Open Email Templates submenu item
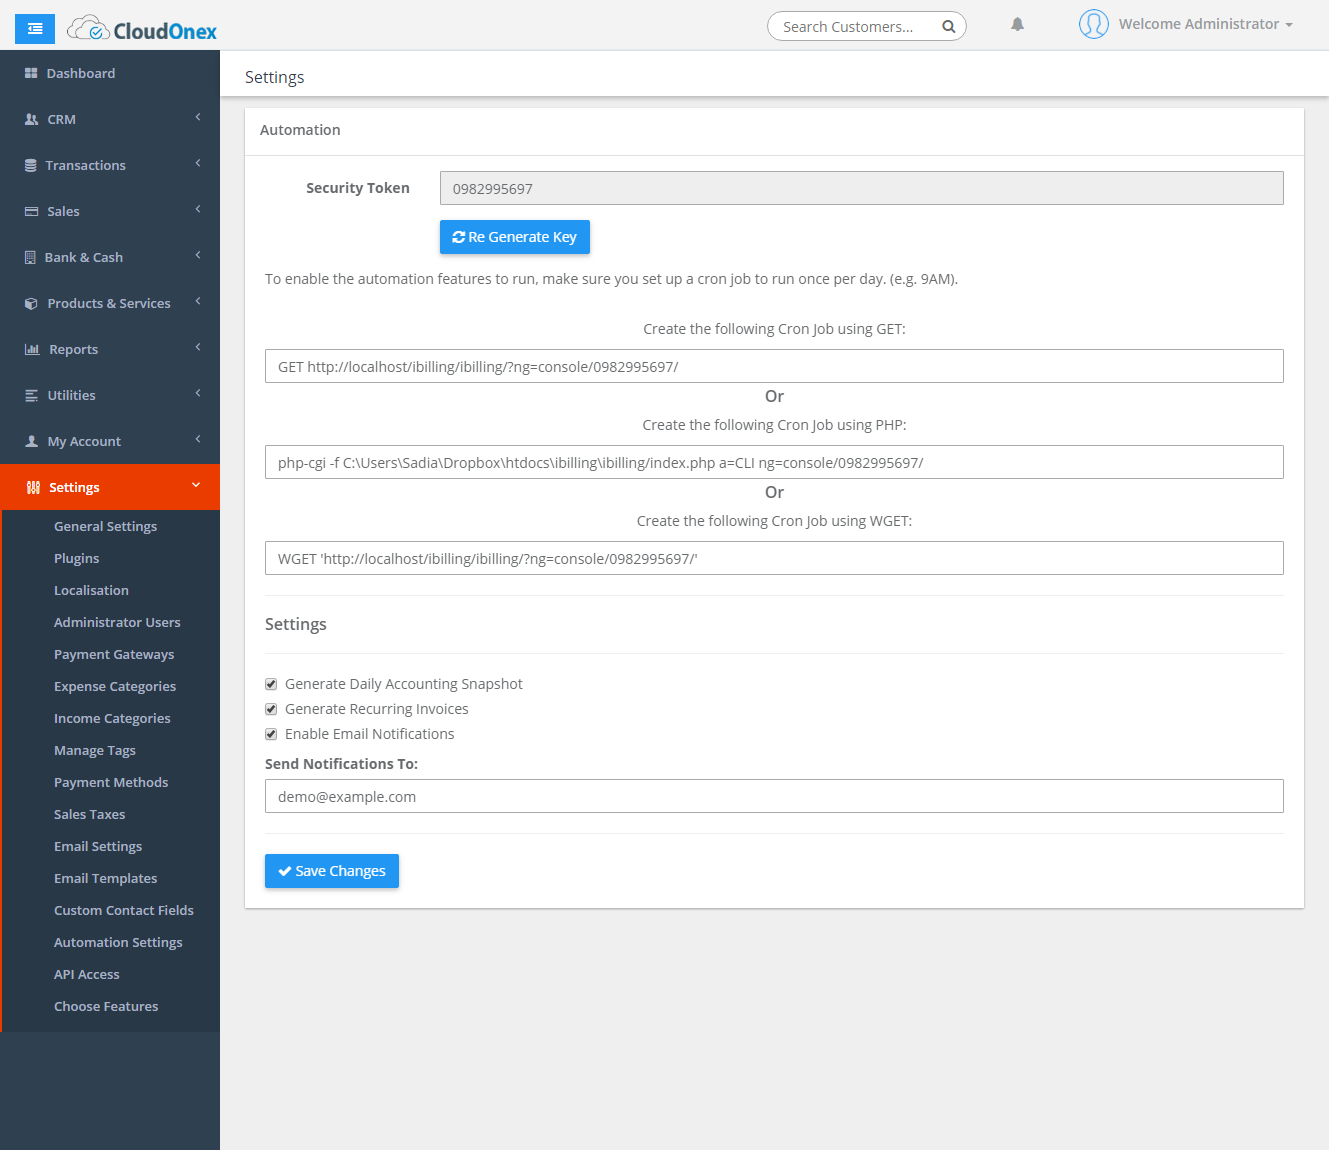Image resolution: width=1329 pixels, height=1150 pixels. 106,878
